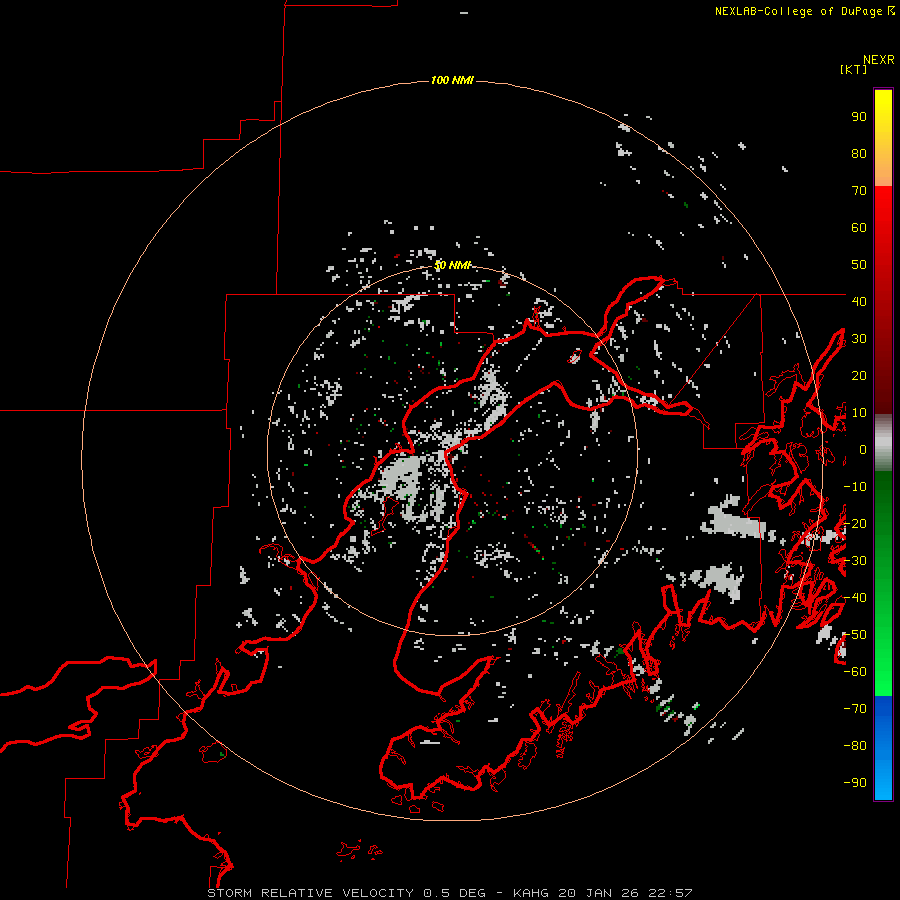
Task: Click the -50 value on velocity scale
Action: pos(855,635)
